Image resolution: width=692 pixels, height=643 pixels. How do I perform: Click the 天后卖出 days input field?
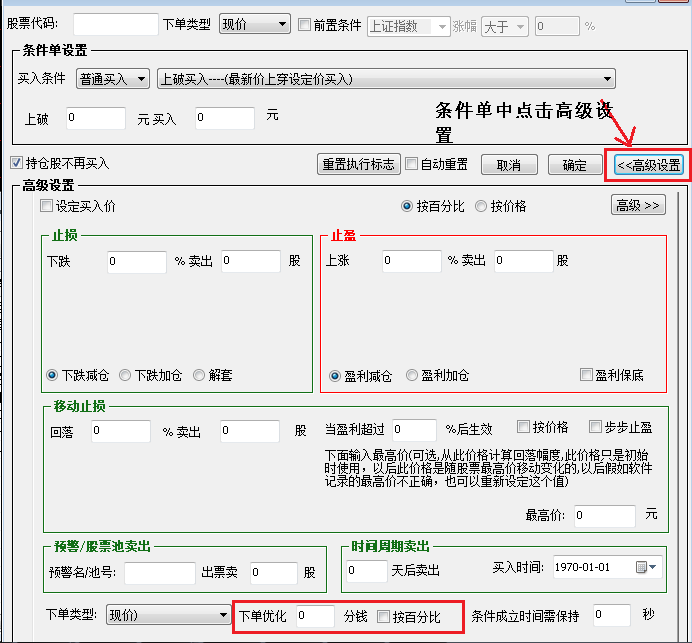coord(367,572)
